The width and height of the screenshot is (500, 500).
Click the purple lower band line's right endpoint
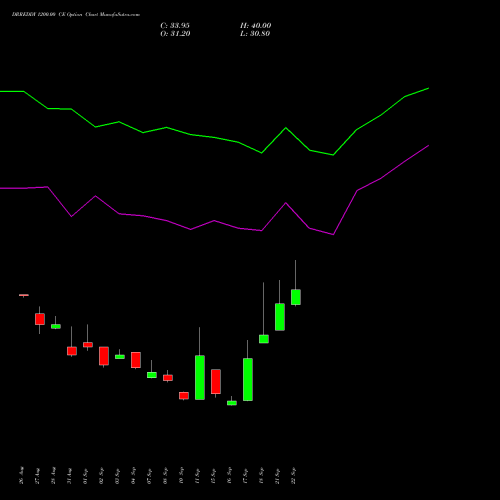428,146
